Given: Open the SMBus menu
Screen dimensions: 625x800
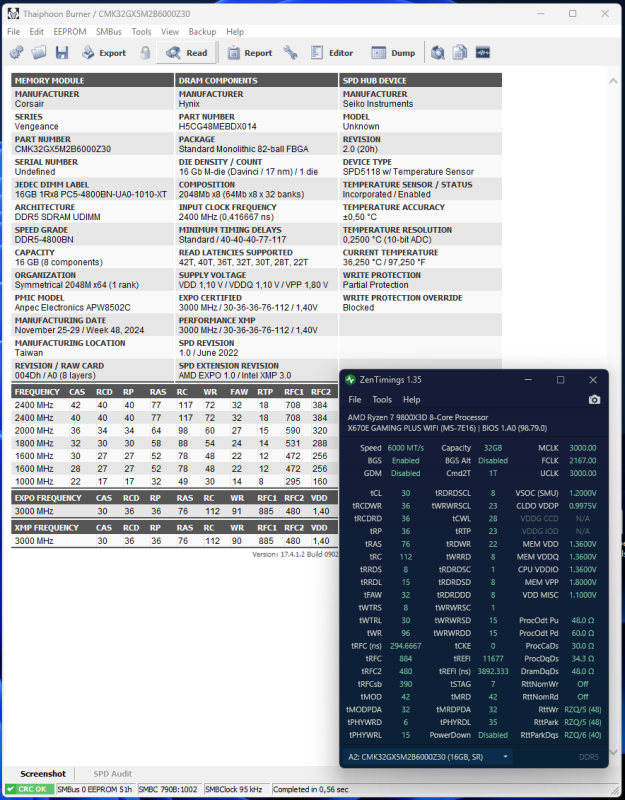Looking at the screenshot, I should click(109, 32).
